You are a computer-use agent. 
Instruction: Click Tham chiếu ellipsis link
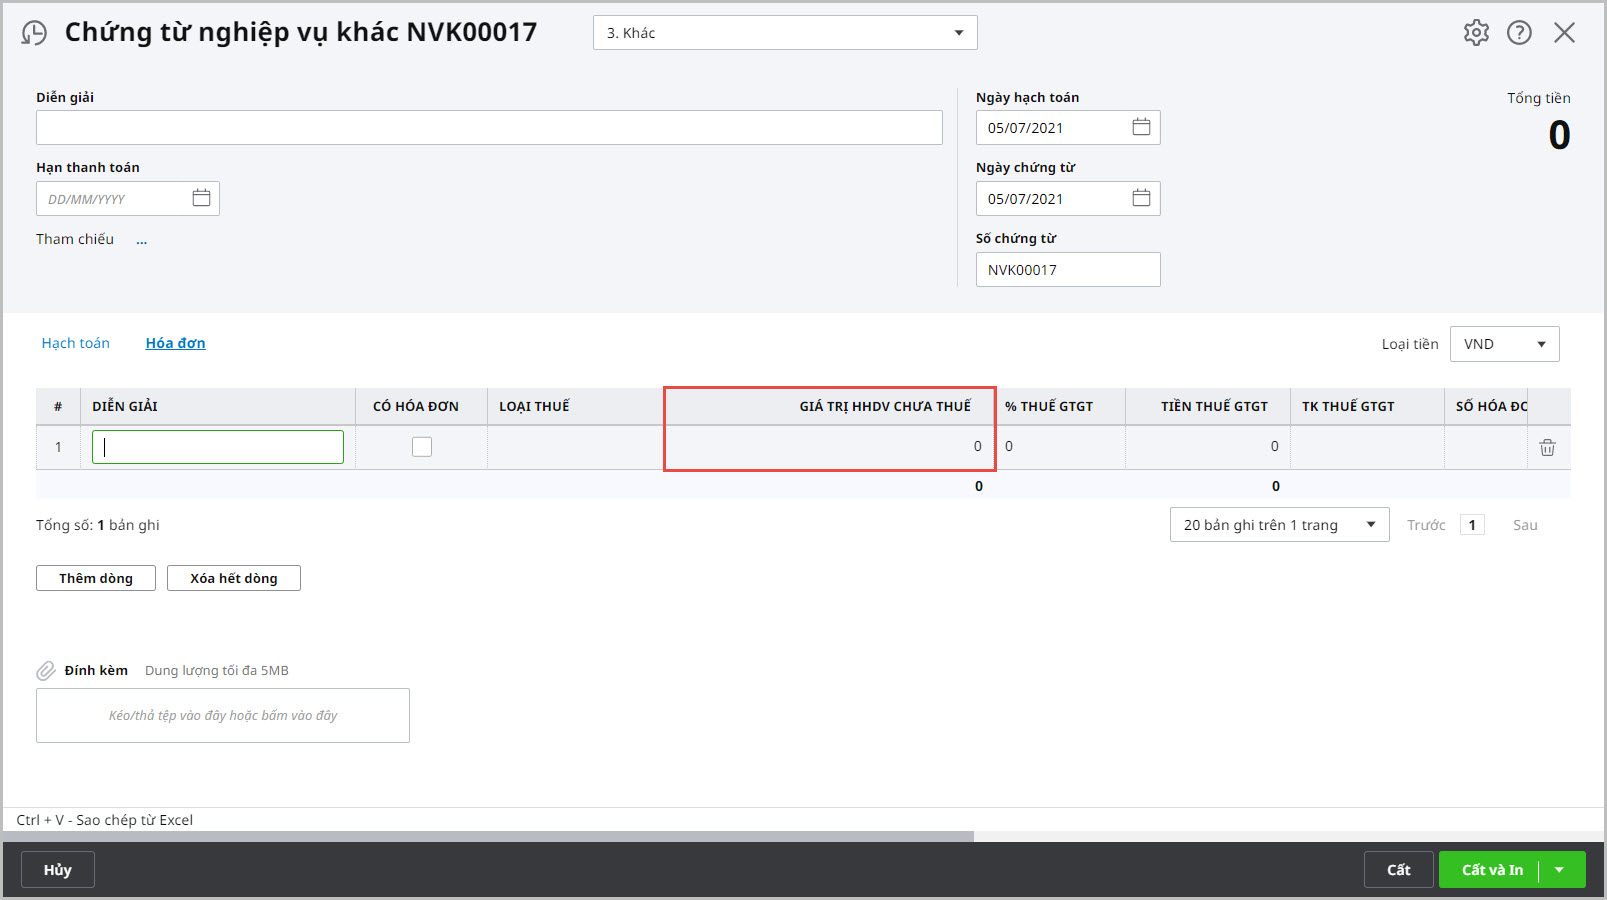(x=142, y=240)
